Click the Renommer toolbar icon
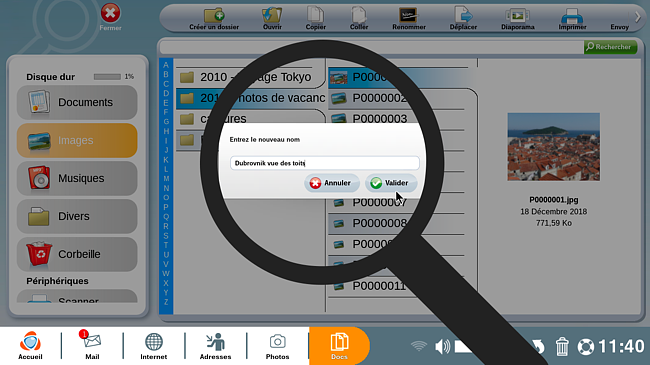The image size is (650, 365). click(x=408, y=15)
